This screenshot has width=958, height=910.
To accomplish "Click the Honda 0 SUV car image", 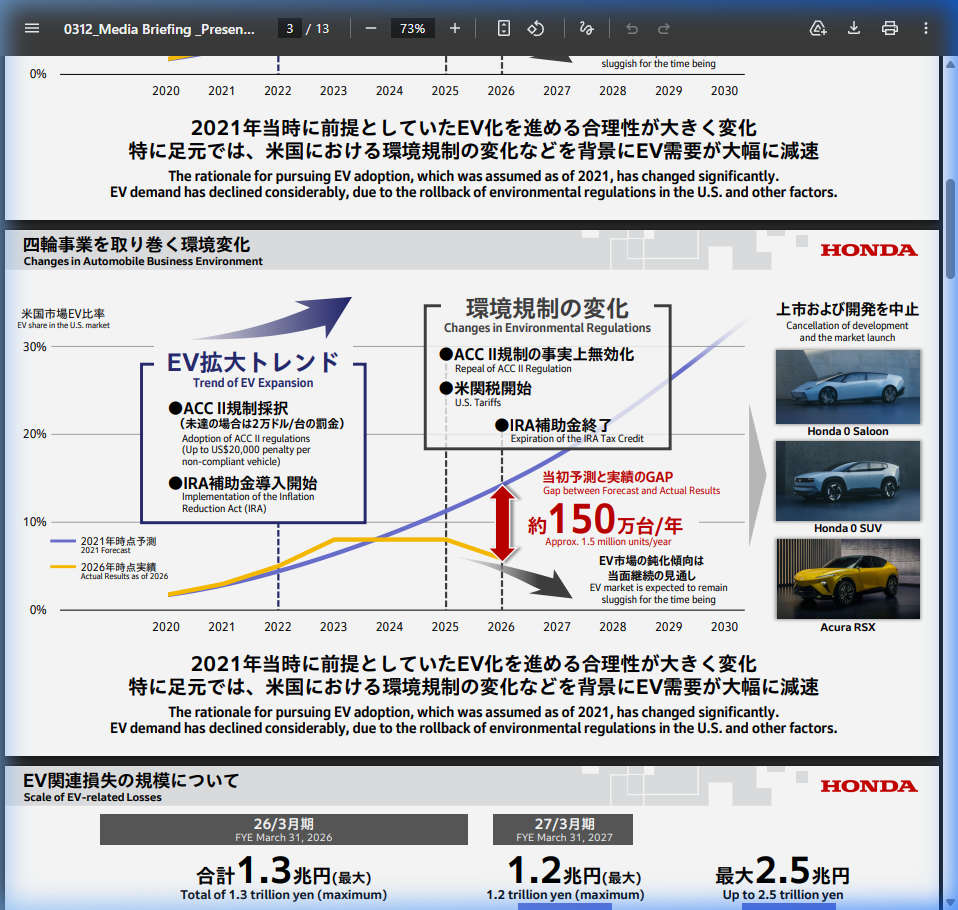I will 847,481.
